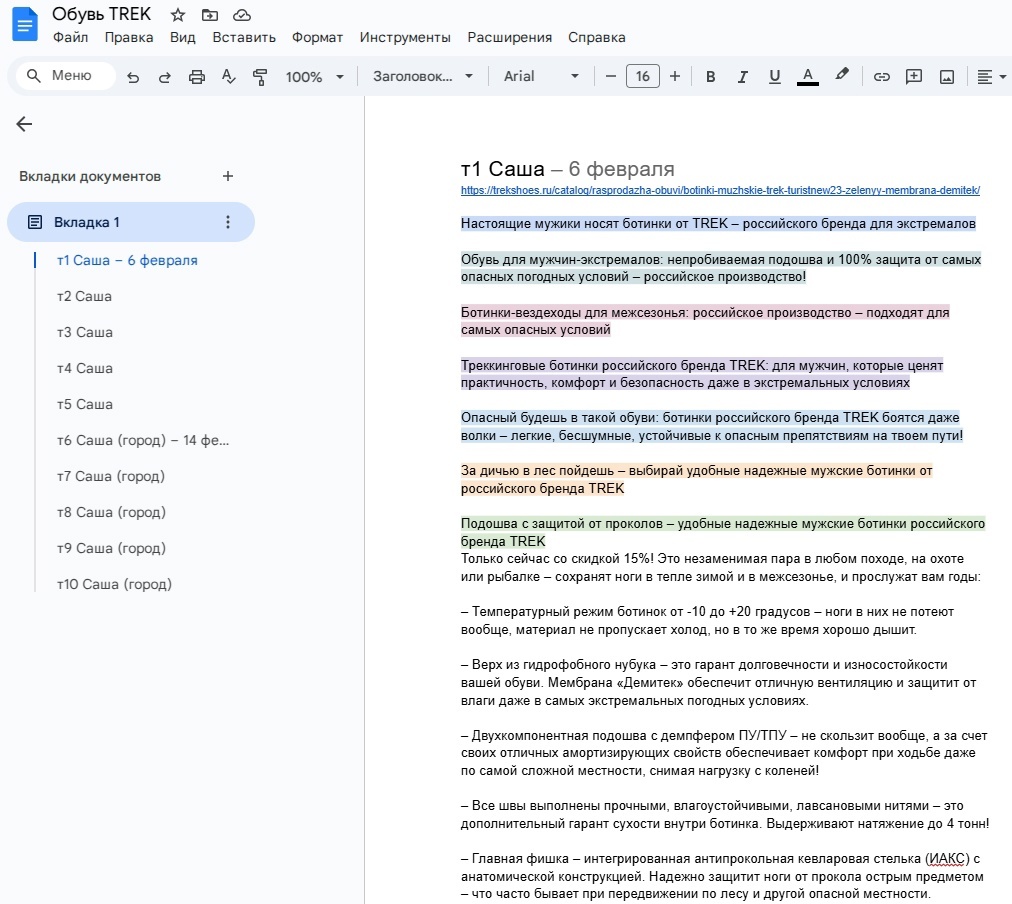Open the highlight color pen tool
Image resolution: width=1012 pixels, height=904 pixels.
[842, 75]
